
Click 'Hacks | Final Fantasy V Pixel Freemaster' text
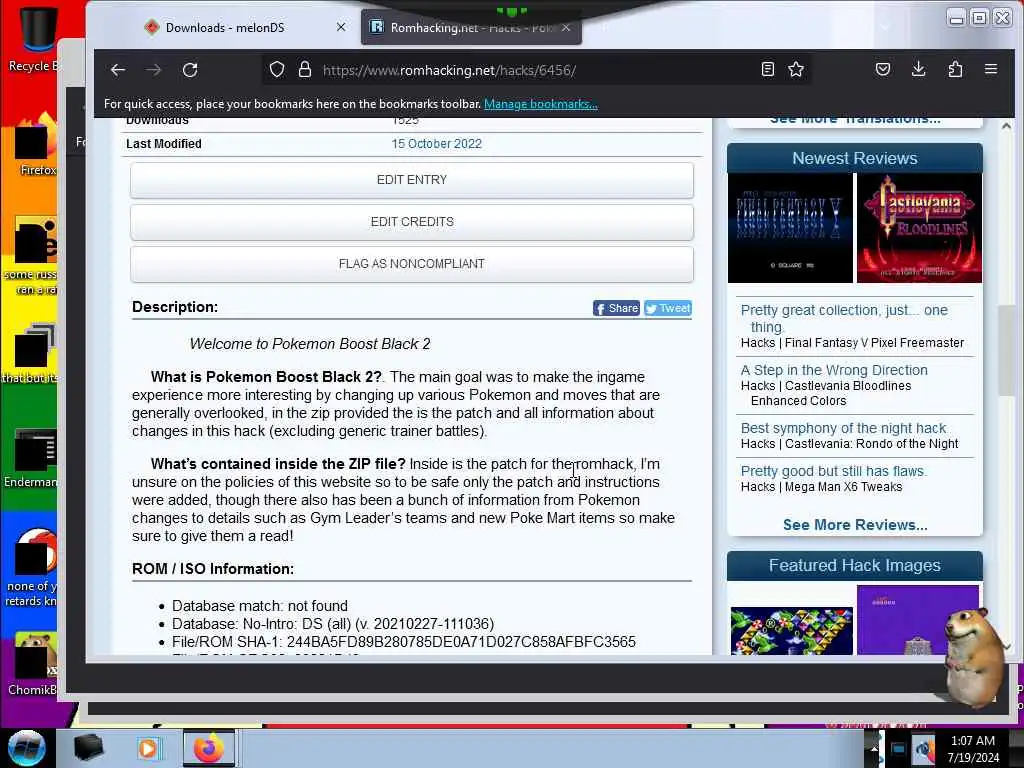(852, 343)
